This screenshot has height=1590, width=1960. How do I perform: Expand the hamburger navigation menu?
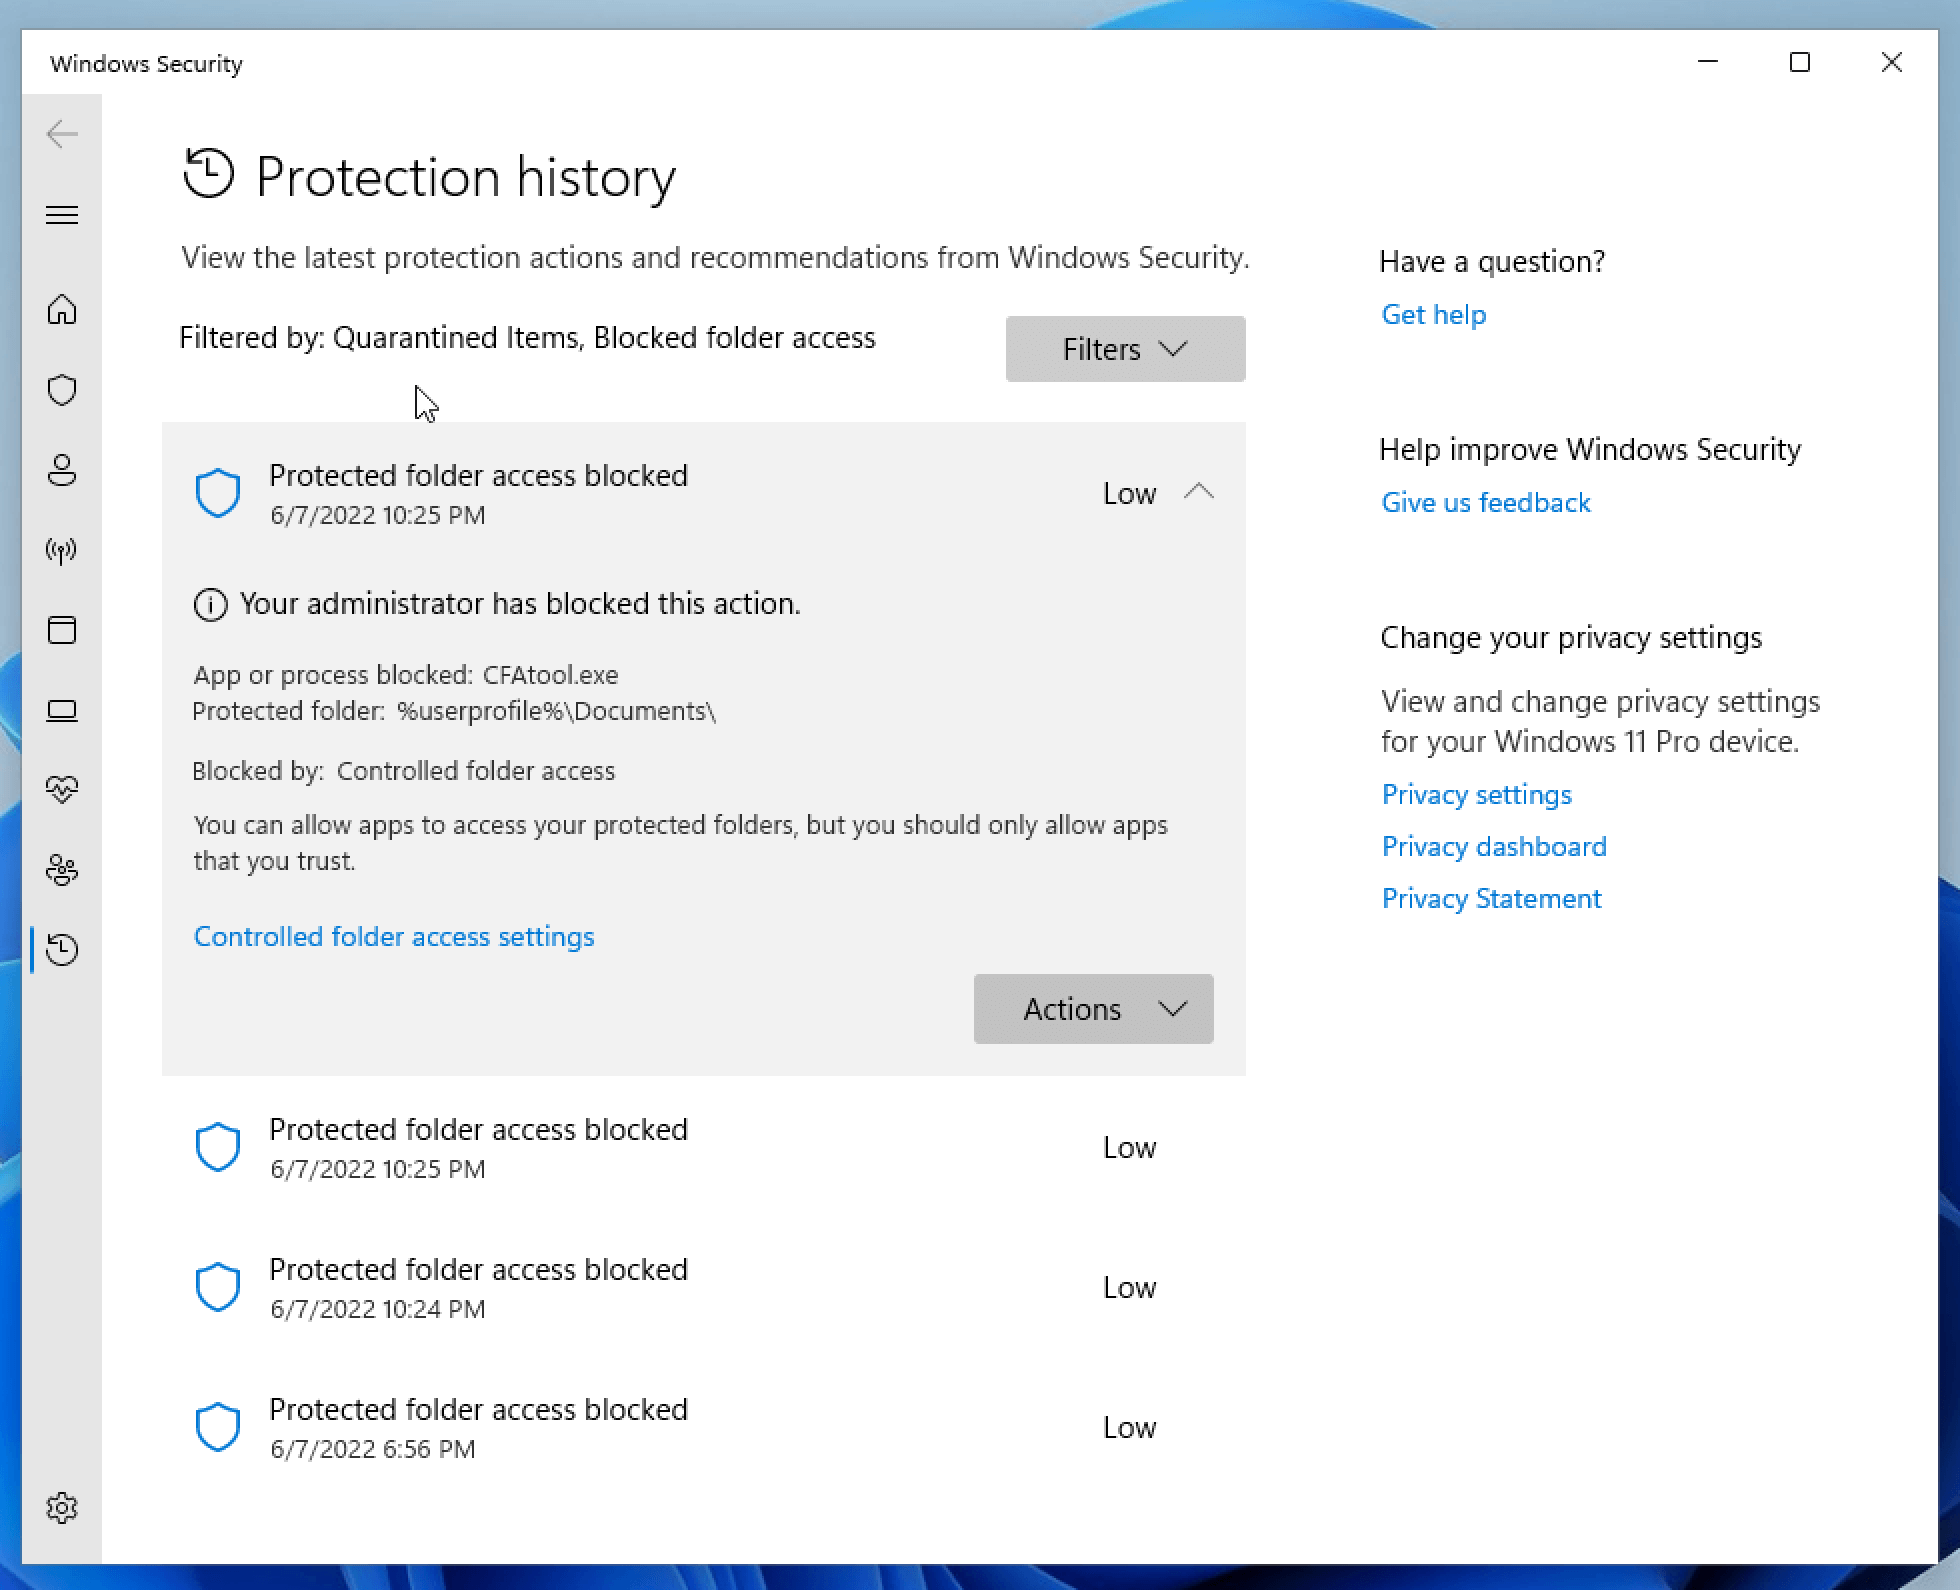point(62,215)
